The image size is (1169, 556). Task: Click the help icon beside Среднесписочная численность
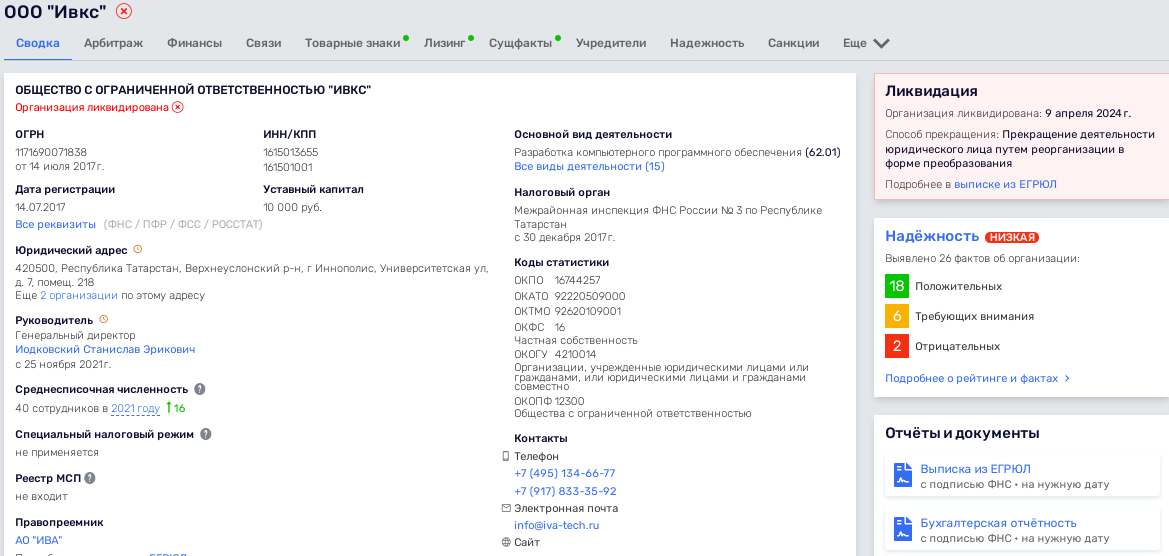pos(200,389)
